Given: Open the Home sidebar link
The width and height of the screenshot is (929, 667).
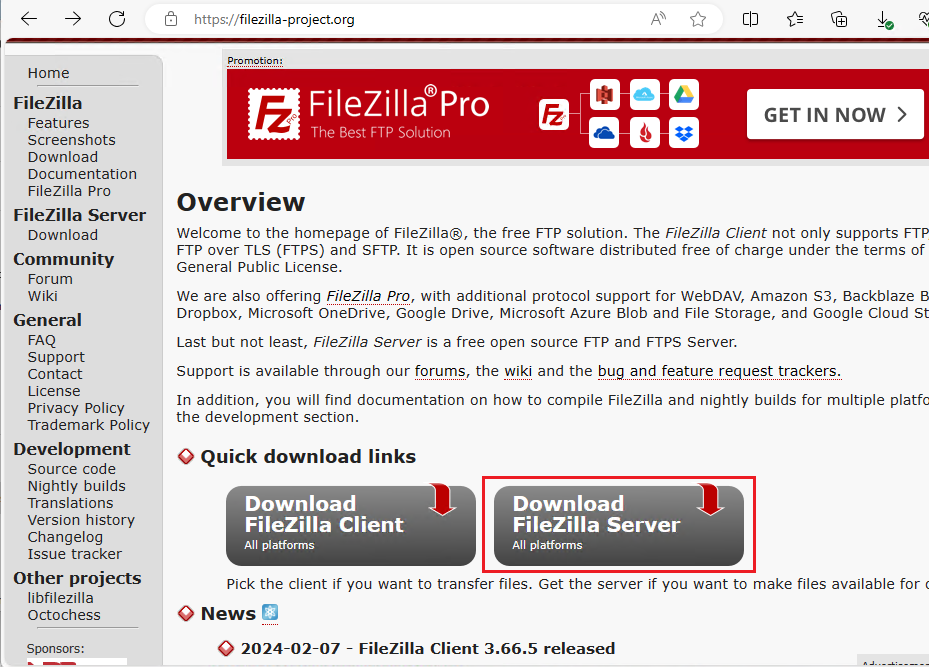Looking at the screenshot, I should 49,73.
